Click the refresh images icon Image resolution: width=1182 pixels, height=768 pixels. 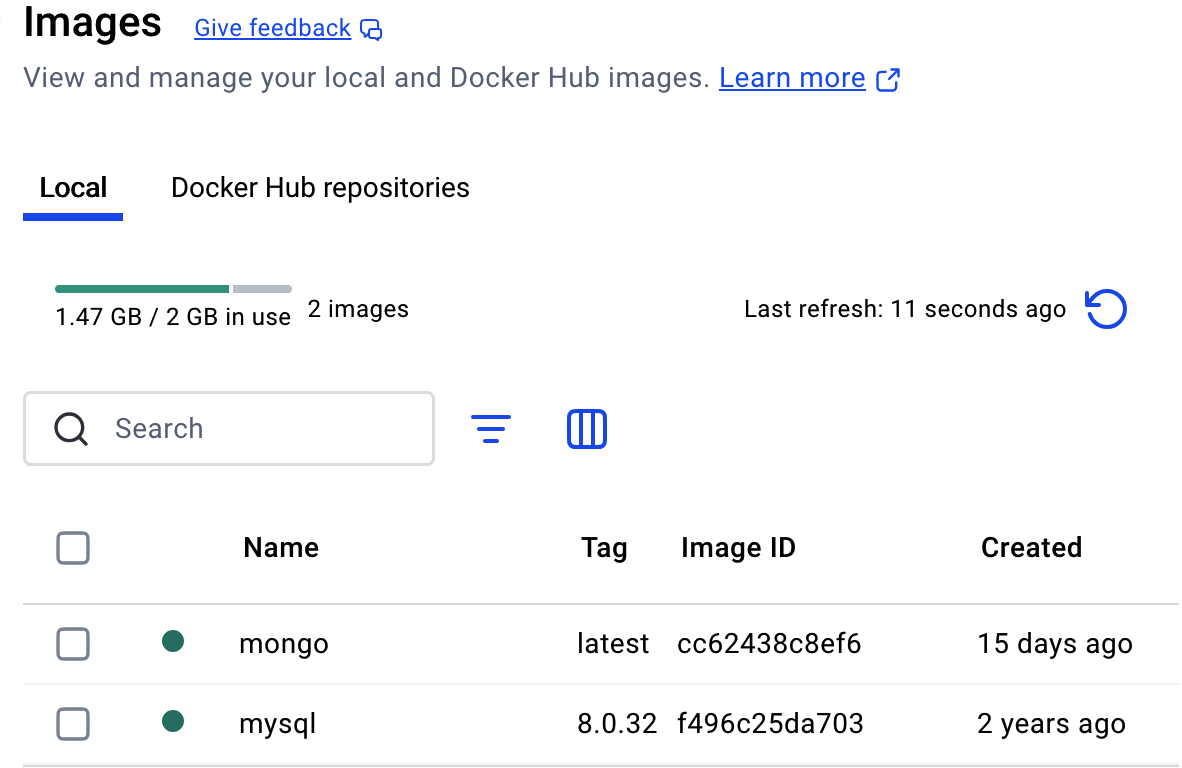click(x=1106, y=310)
